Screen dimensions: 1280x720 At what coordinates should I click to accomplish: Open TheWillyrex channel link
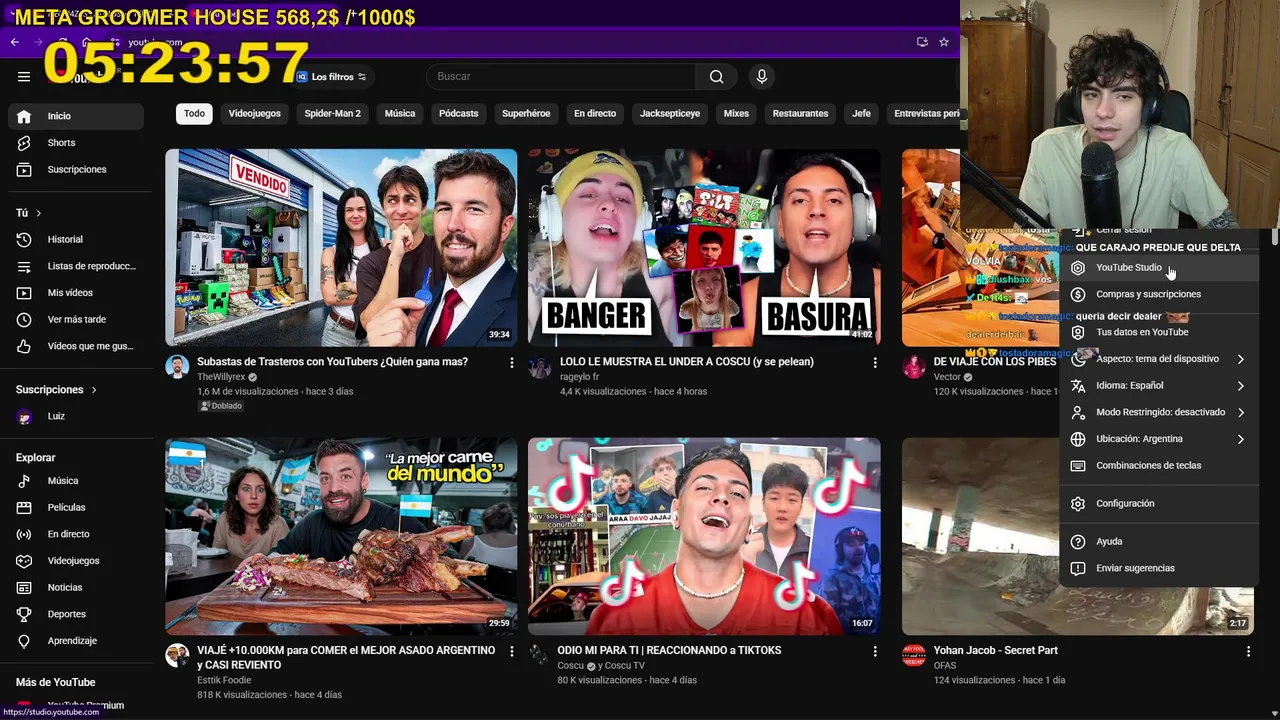(x=221, y=377)
